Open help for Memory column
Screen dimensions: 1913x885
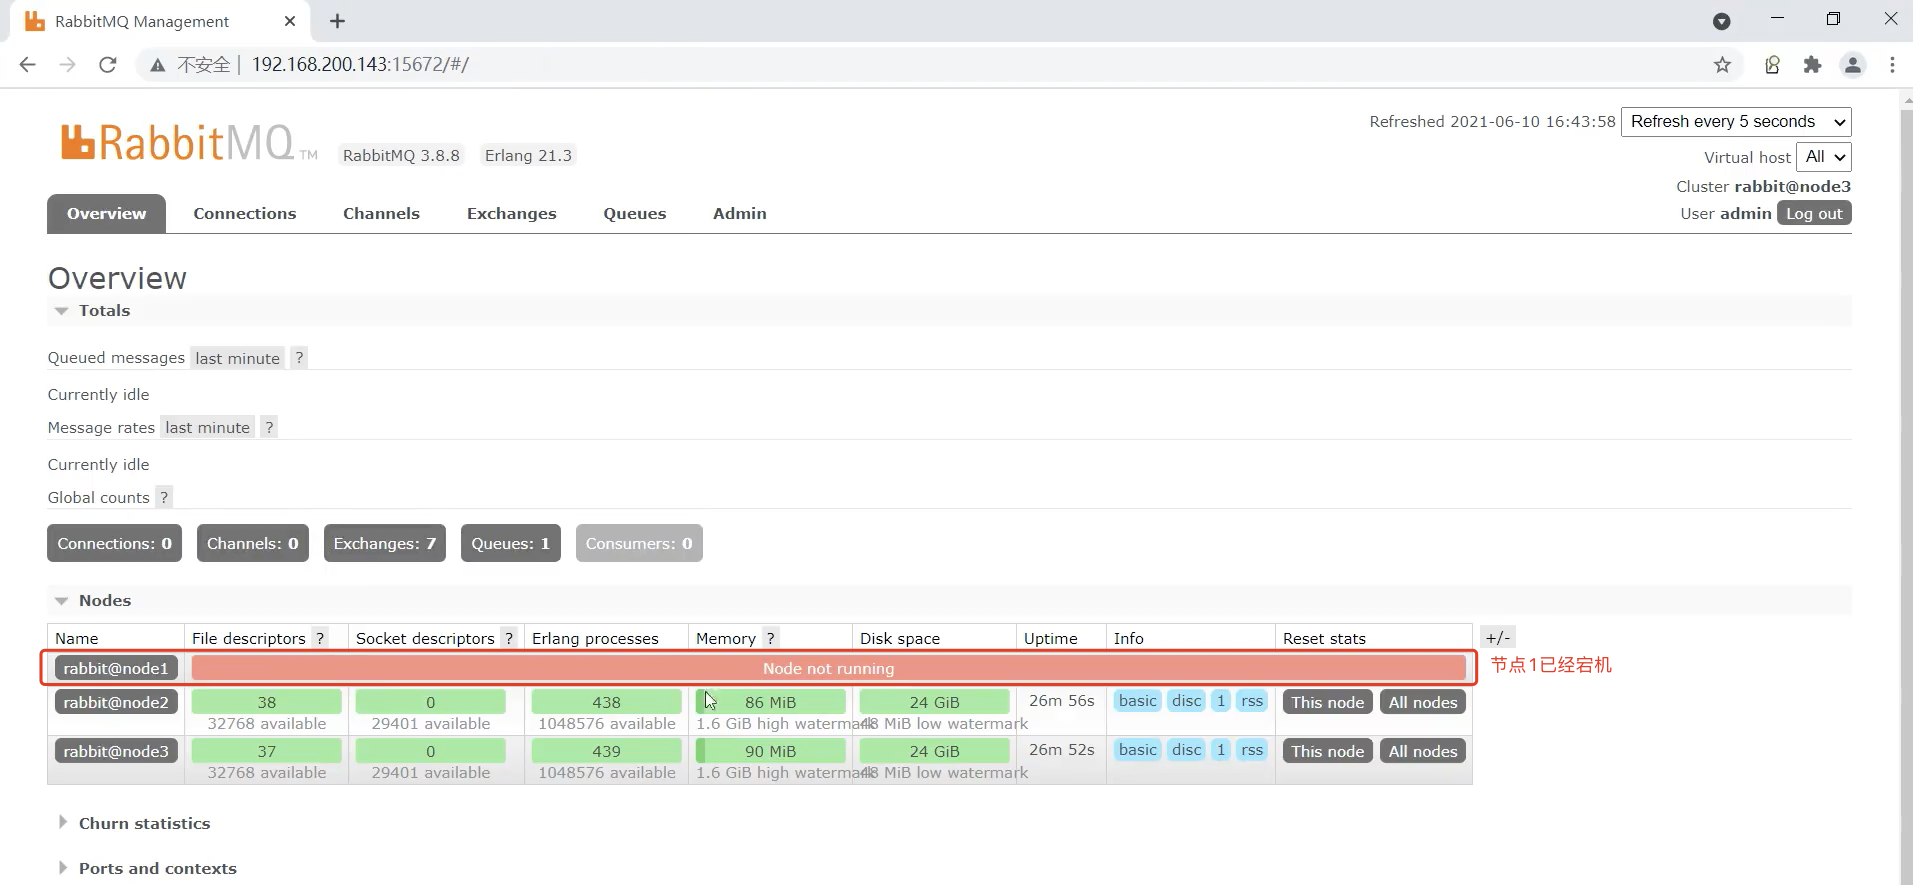point(771,638)
